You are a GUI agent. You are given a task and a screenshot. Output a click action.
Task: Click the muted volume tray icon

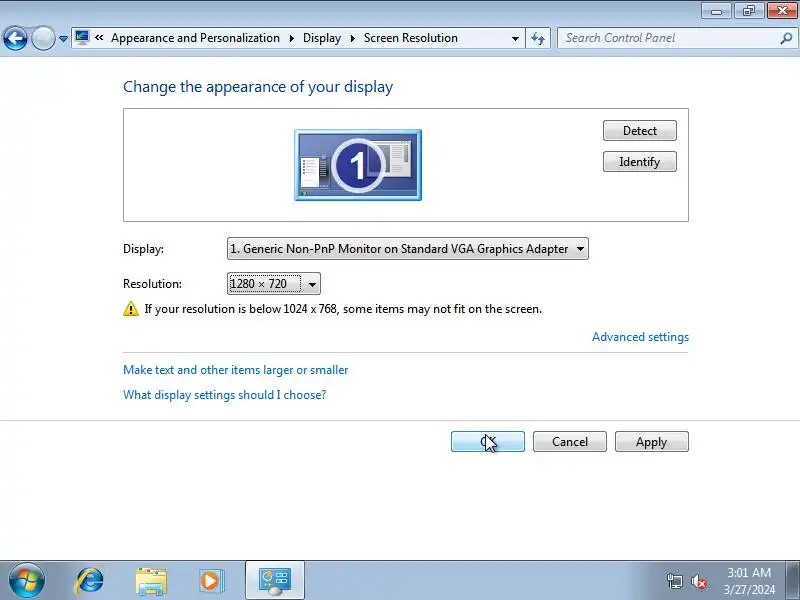(x=698, y=581)
